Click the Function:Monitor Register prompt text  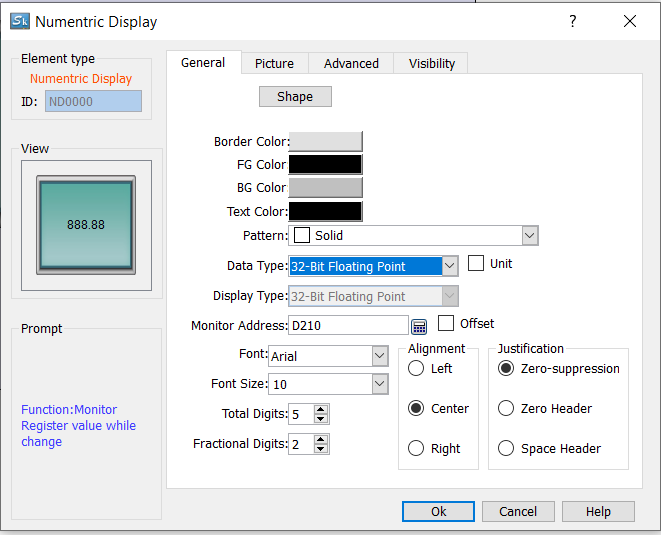tap(78, 425)
